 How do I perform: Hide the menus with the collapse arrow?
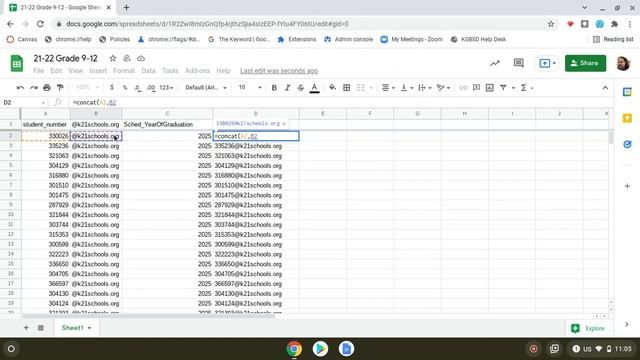(x=605, y=88)
